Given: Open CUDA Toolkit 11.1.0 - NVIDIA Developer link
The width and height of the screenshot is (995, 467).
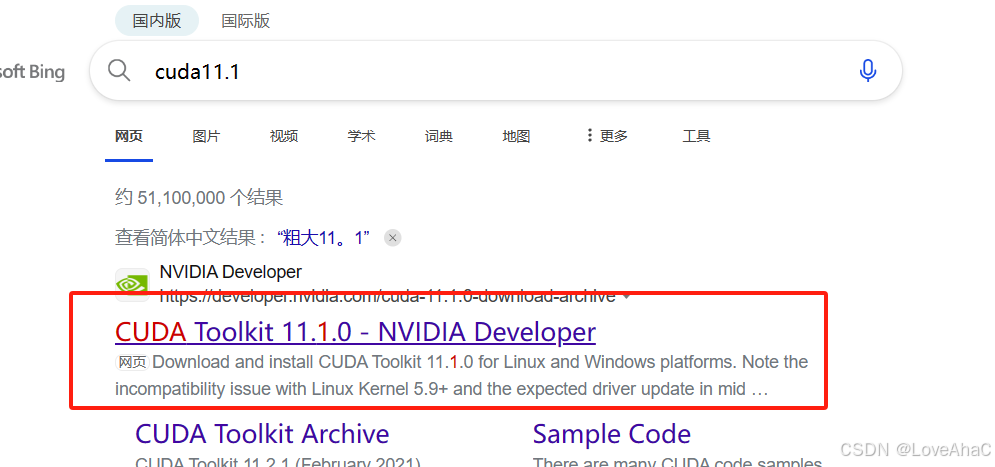Looking at the screenshot, I should pos(355,332).
